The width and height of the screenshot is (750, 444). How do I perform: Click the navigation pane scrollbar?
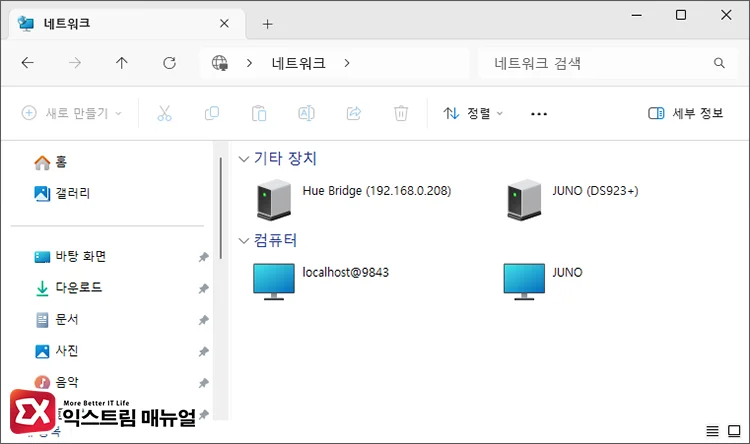(221, 208)
